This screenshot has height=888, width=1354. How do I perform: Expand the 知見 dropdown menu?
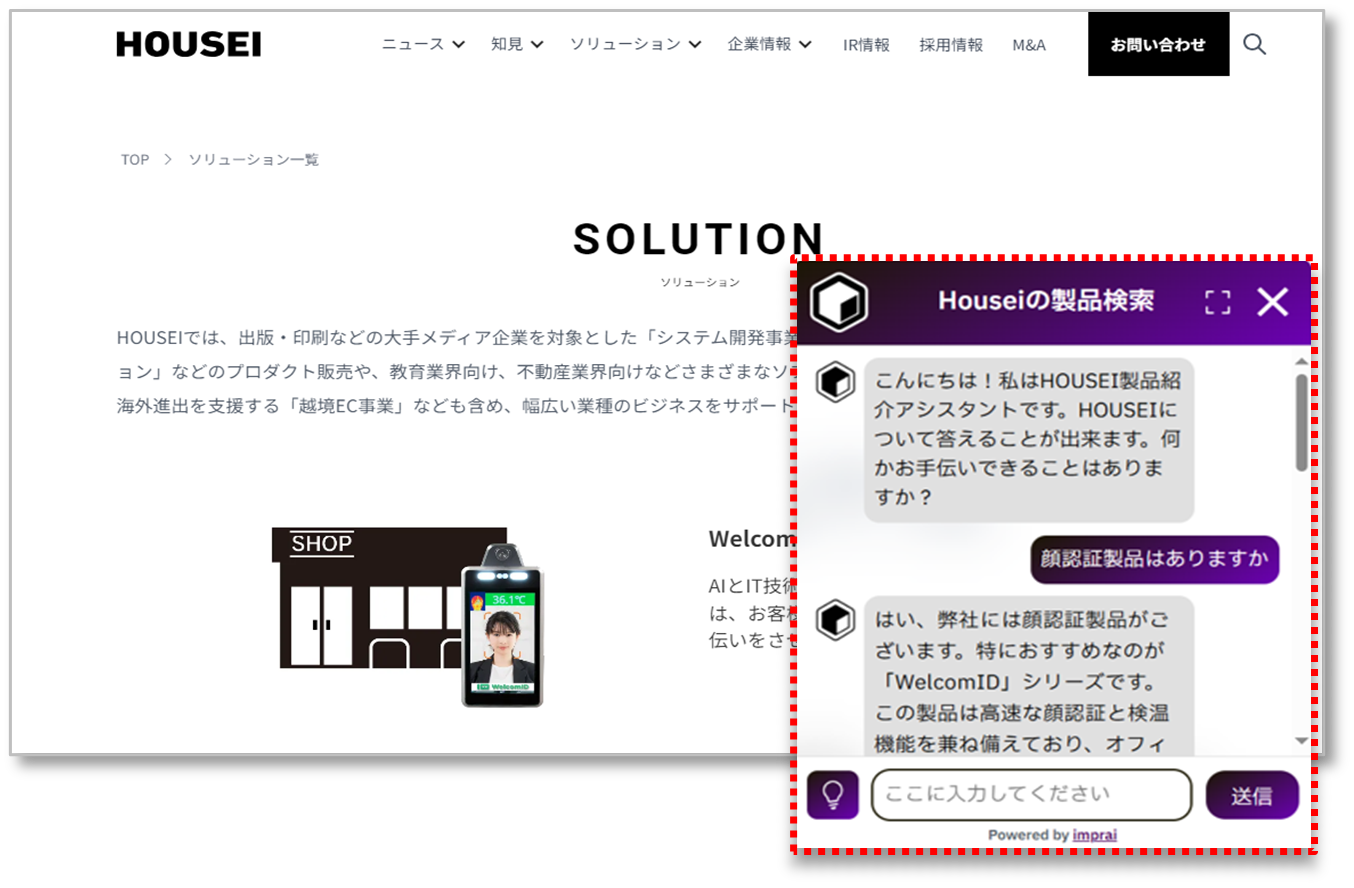[x=517, y=44]
